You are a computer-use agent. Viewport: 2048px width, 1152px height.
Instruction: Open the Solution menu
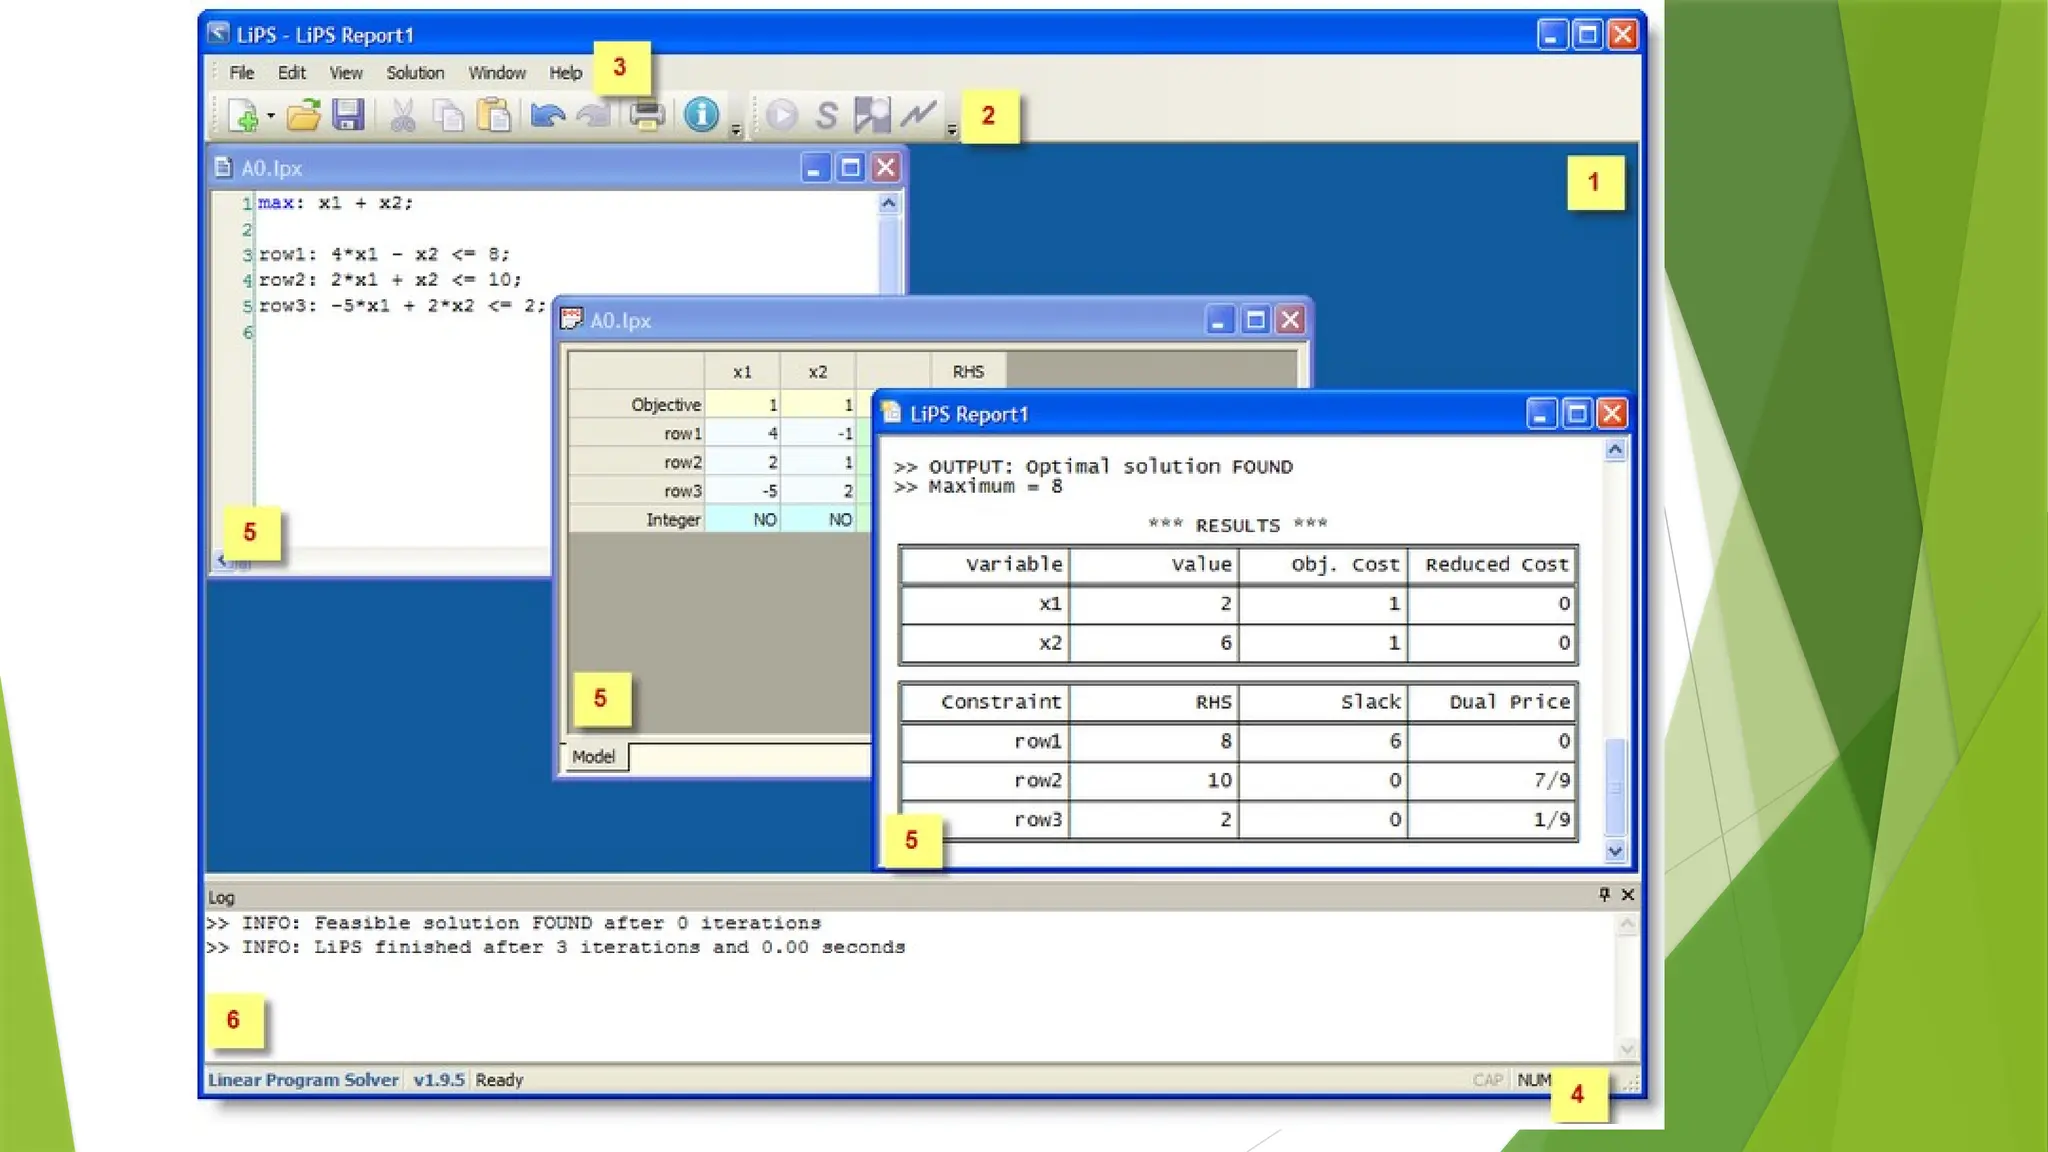(x=415, y=73)
